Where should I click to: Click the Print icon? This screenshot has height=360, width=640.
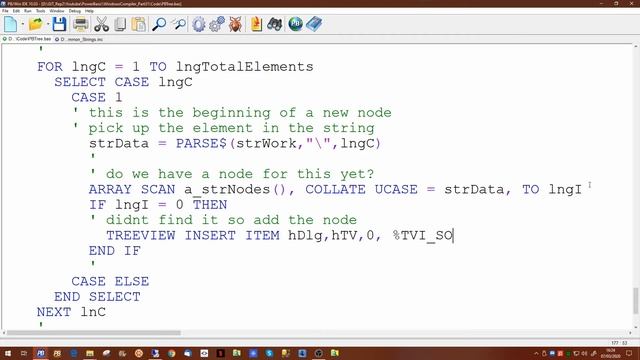tap(80, 24)
